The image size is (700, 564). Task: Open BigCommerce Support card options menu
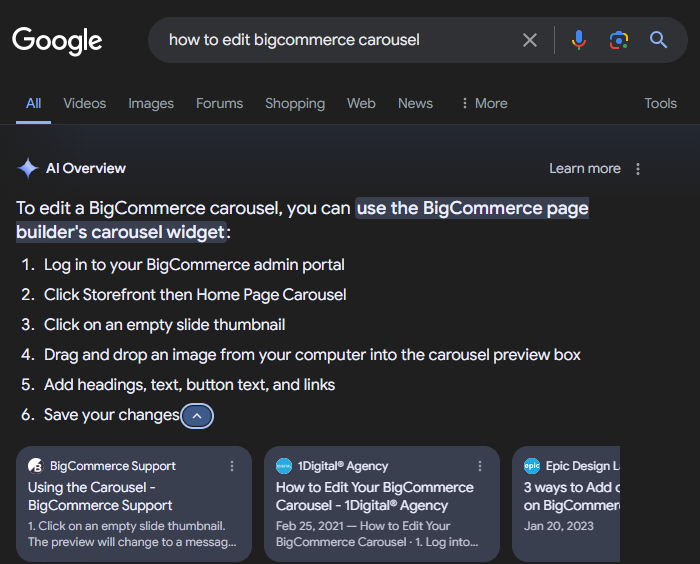(232, 466)
